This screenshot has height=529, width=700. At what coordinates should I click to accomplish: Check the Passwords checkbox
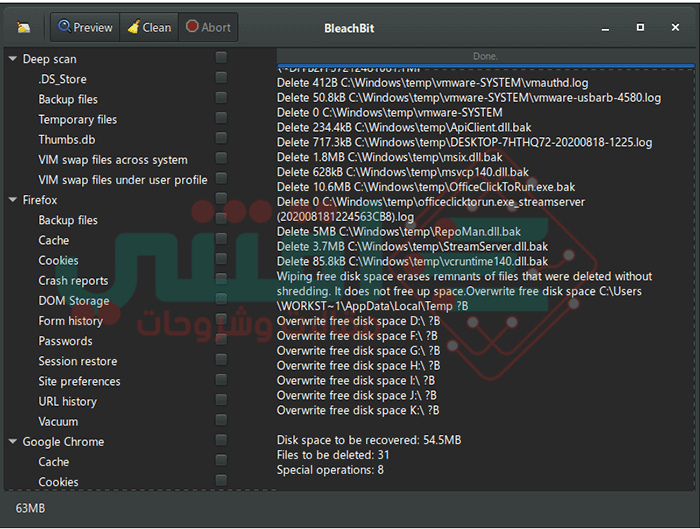pos(221,339)
